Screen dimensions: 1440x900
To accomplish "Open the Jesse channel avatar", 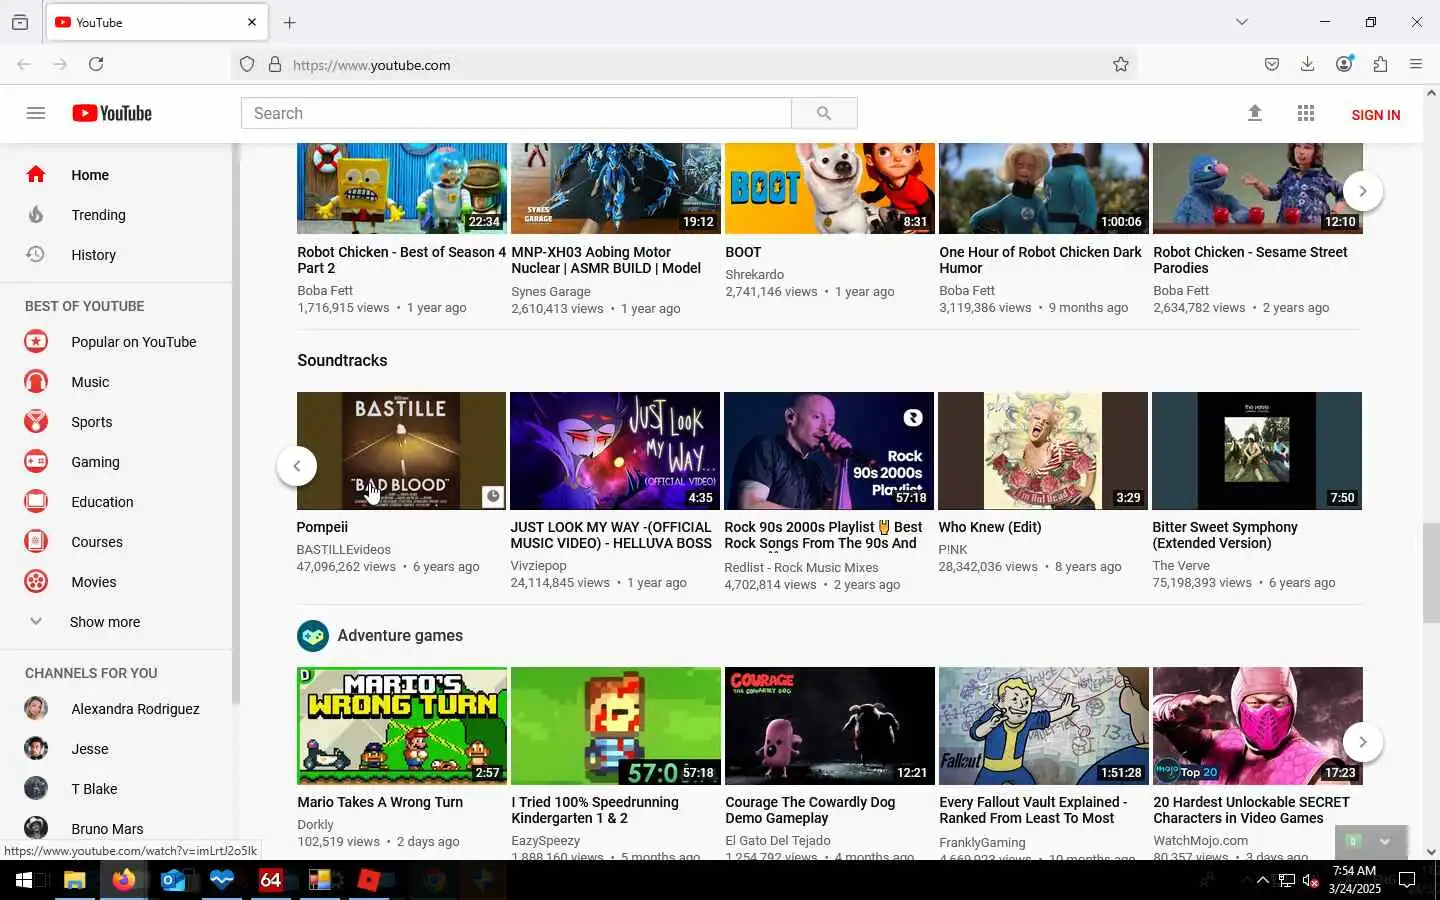I will point(36,748).
